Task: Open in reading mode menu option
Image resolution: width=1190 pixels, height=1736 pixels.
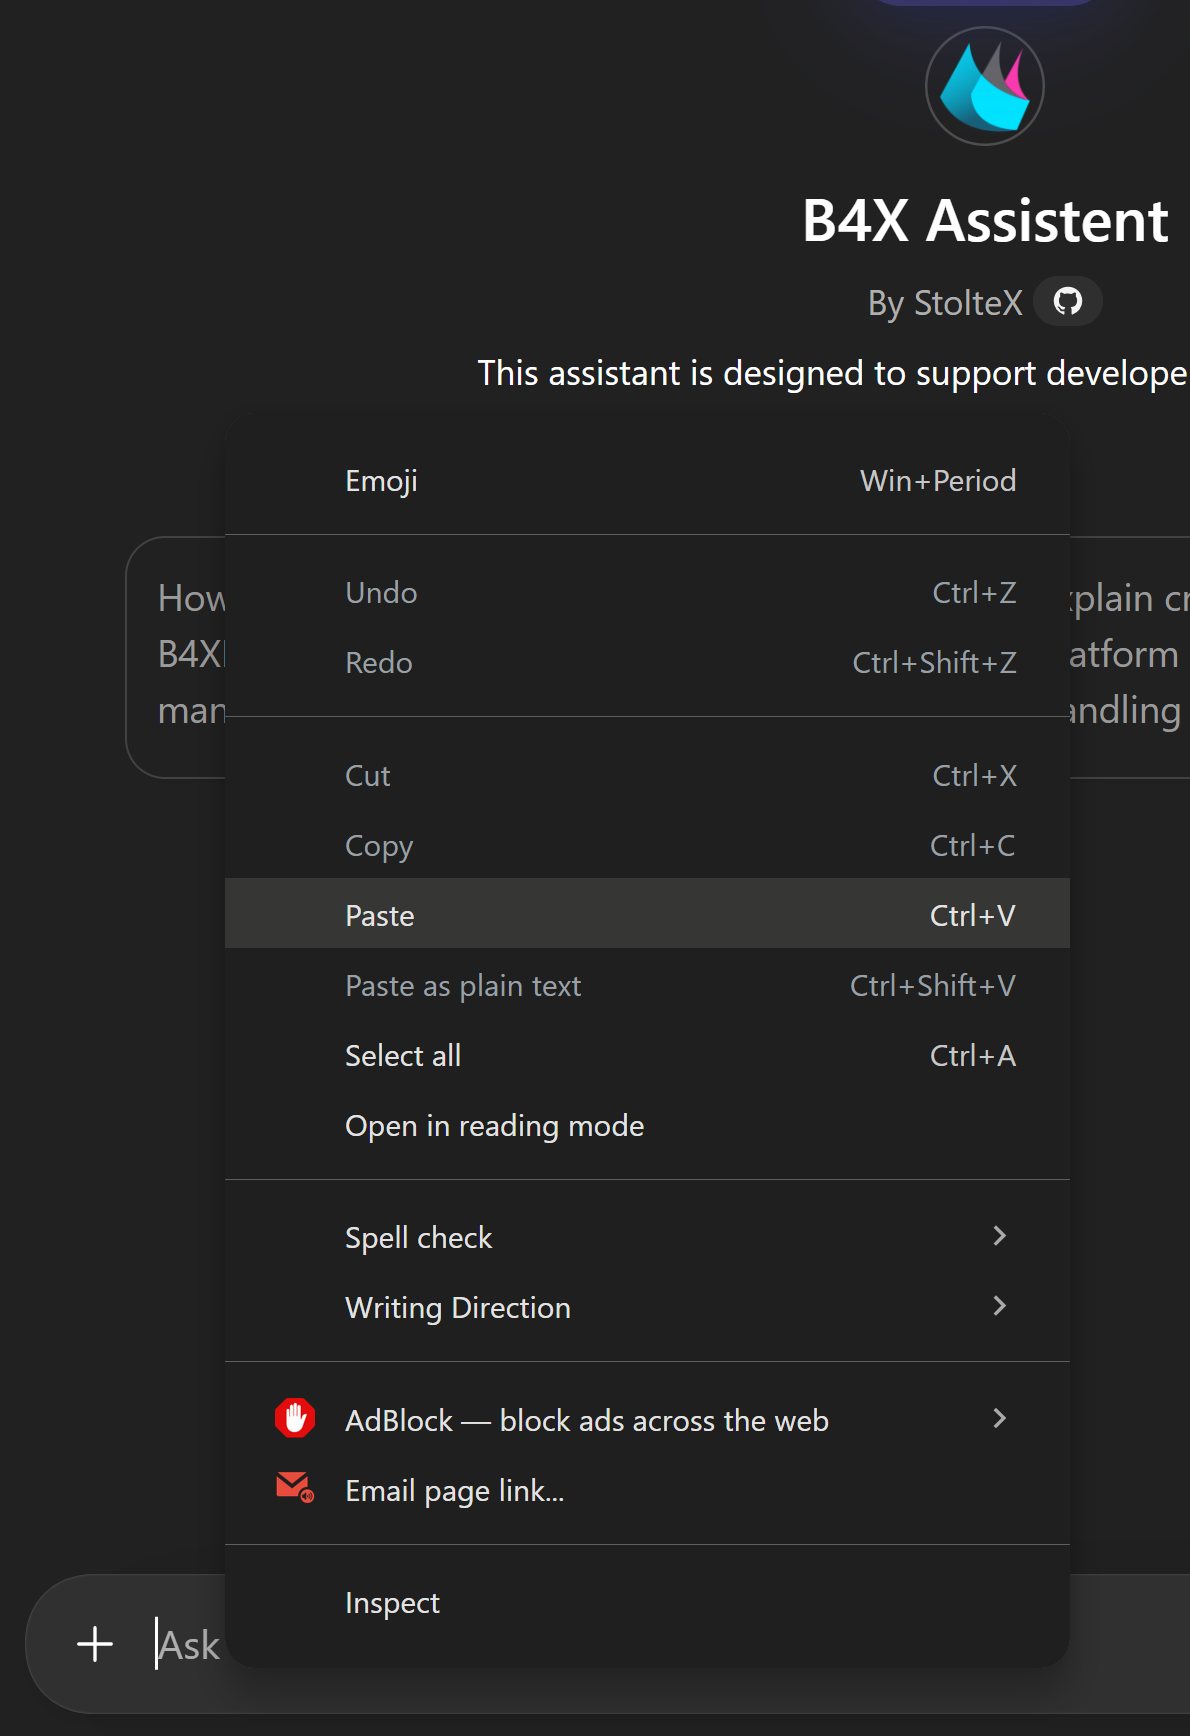Action: [494, 1125]
